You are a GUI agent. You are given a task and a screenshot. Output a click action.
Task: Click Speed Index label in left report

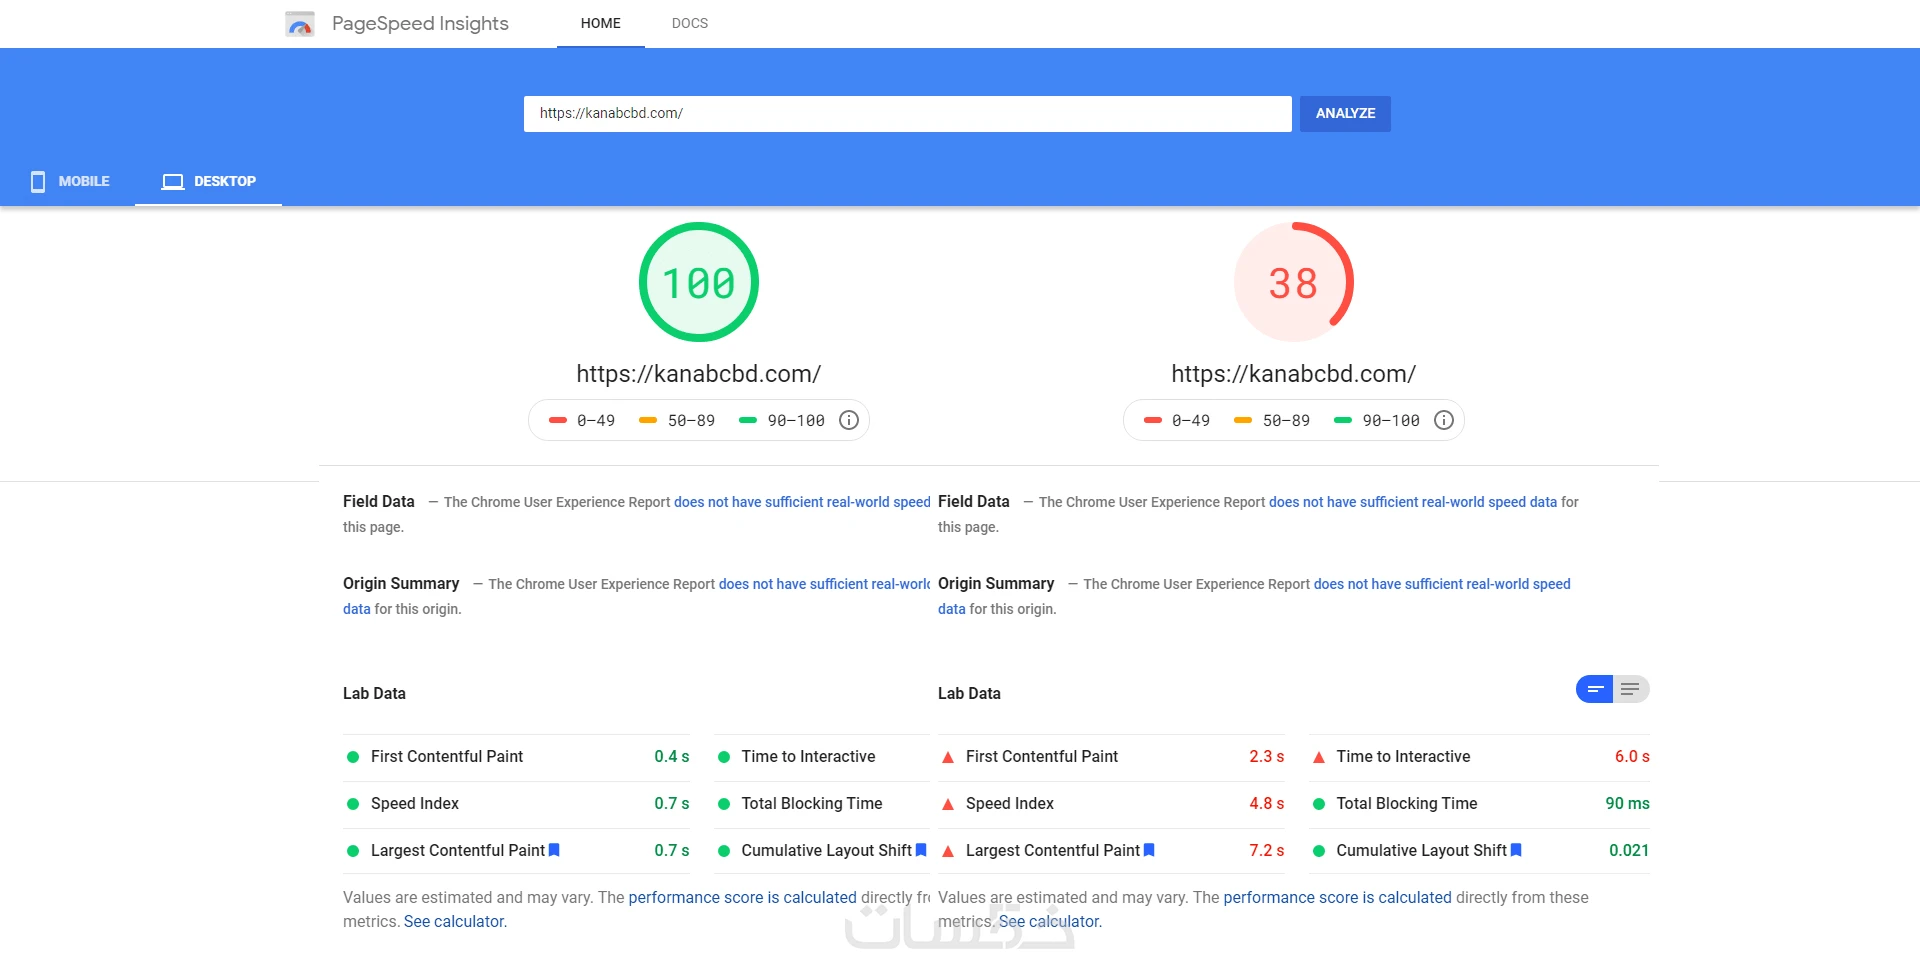pos(415,803)
